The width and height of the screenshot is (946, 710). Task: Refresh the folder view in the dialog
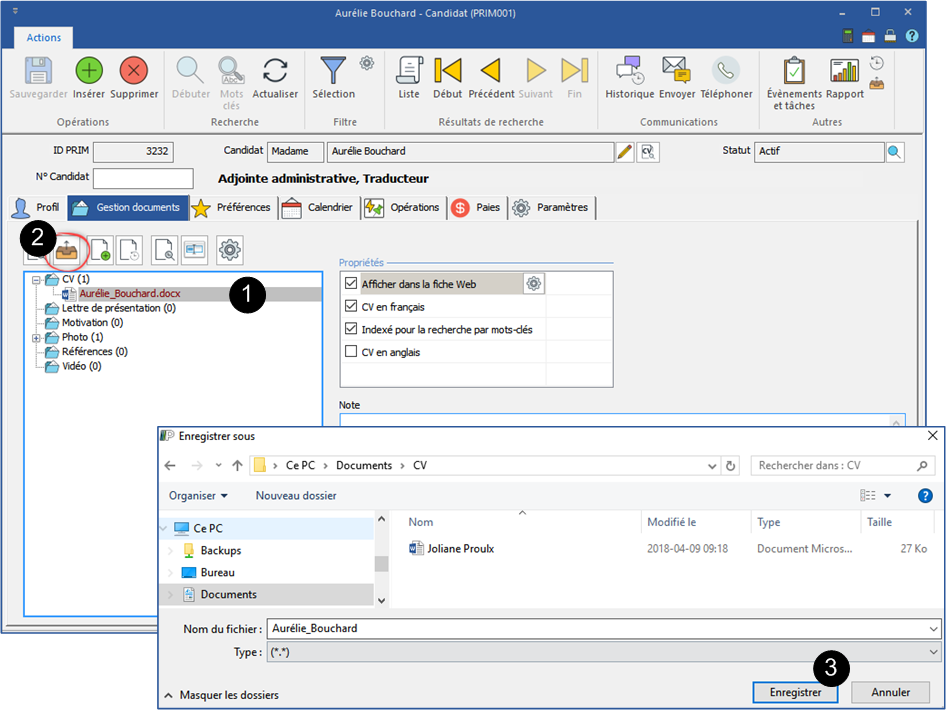(730, 466)
